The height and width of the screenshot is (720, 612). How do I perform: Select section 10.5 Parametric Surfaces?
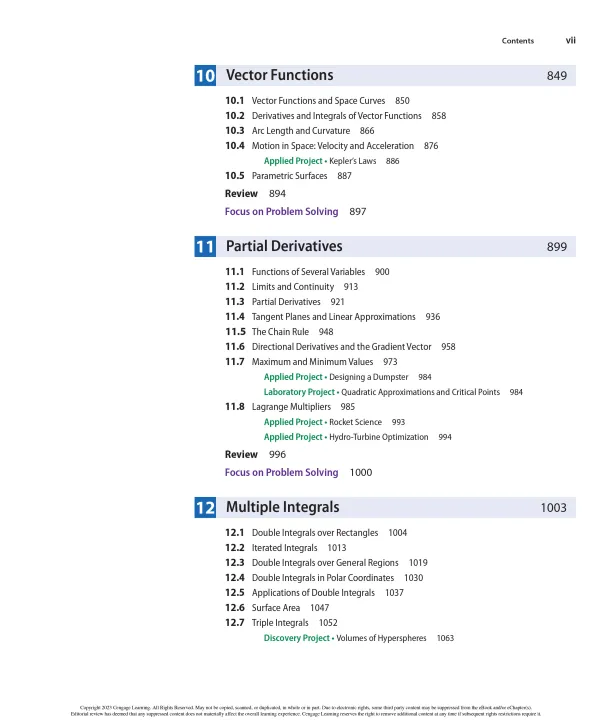(x=289, y=175)
